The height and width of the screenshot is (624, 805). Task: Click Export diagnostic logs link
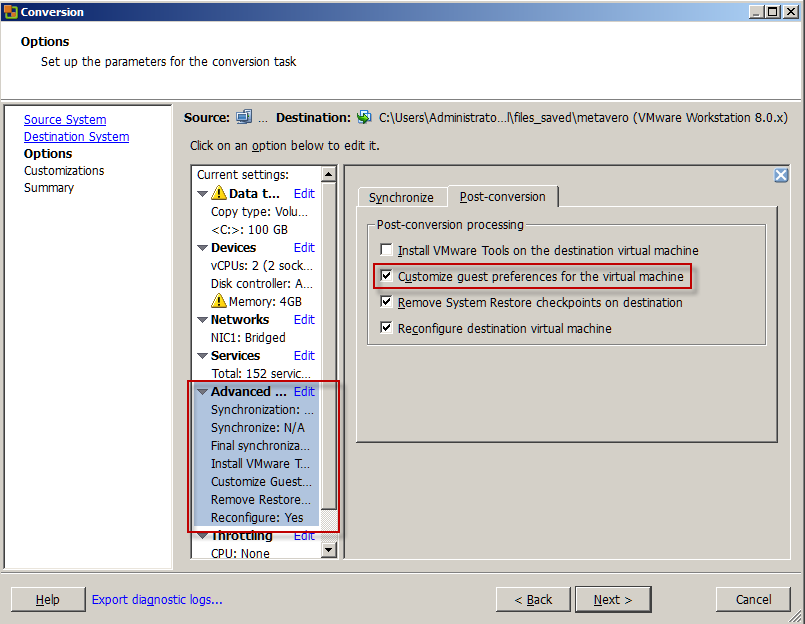click(157, 599)
